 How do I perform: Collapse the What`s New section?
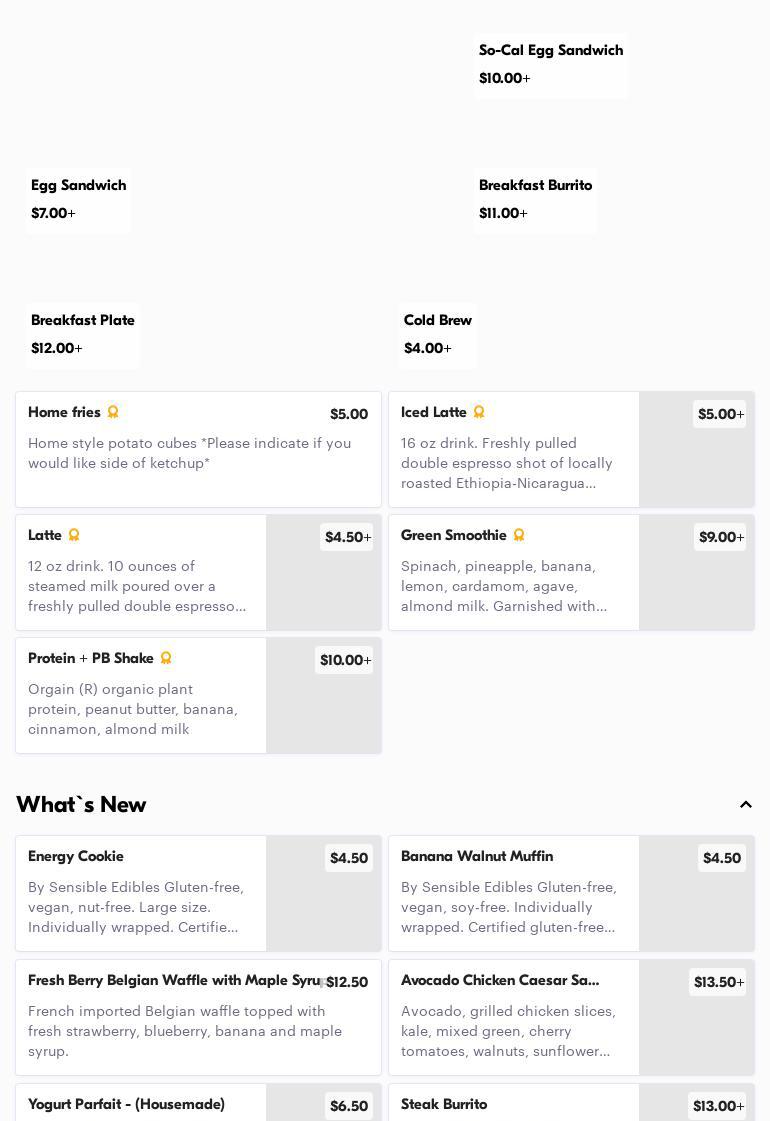745,805
